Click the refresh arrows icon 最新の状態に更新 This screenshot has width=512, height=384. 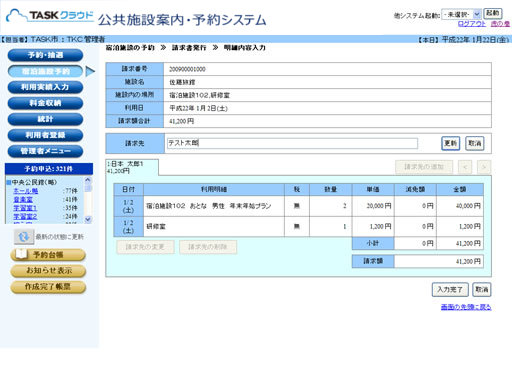click(24, 237)
